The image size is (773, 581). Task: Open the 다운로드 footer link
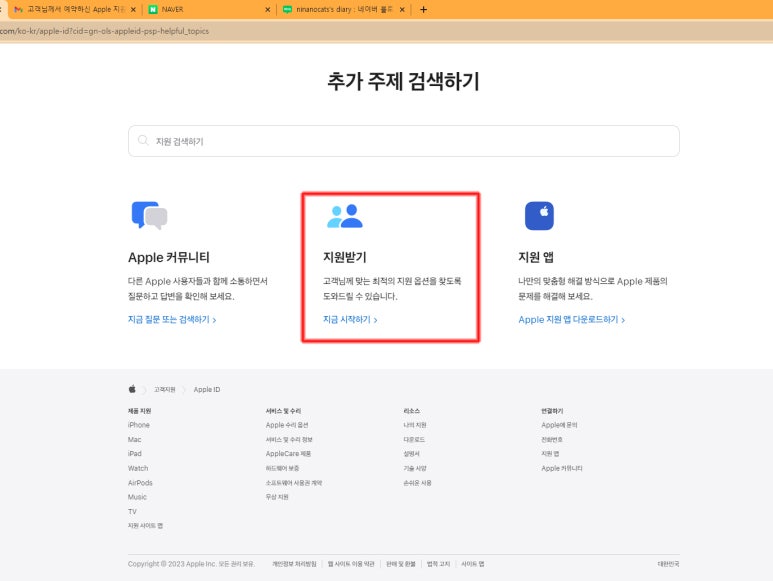click(414, 439)
